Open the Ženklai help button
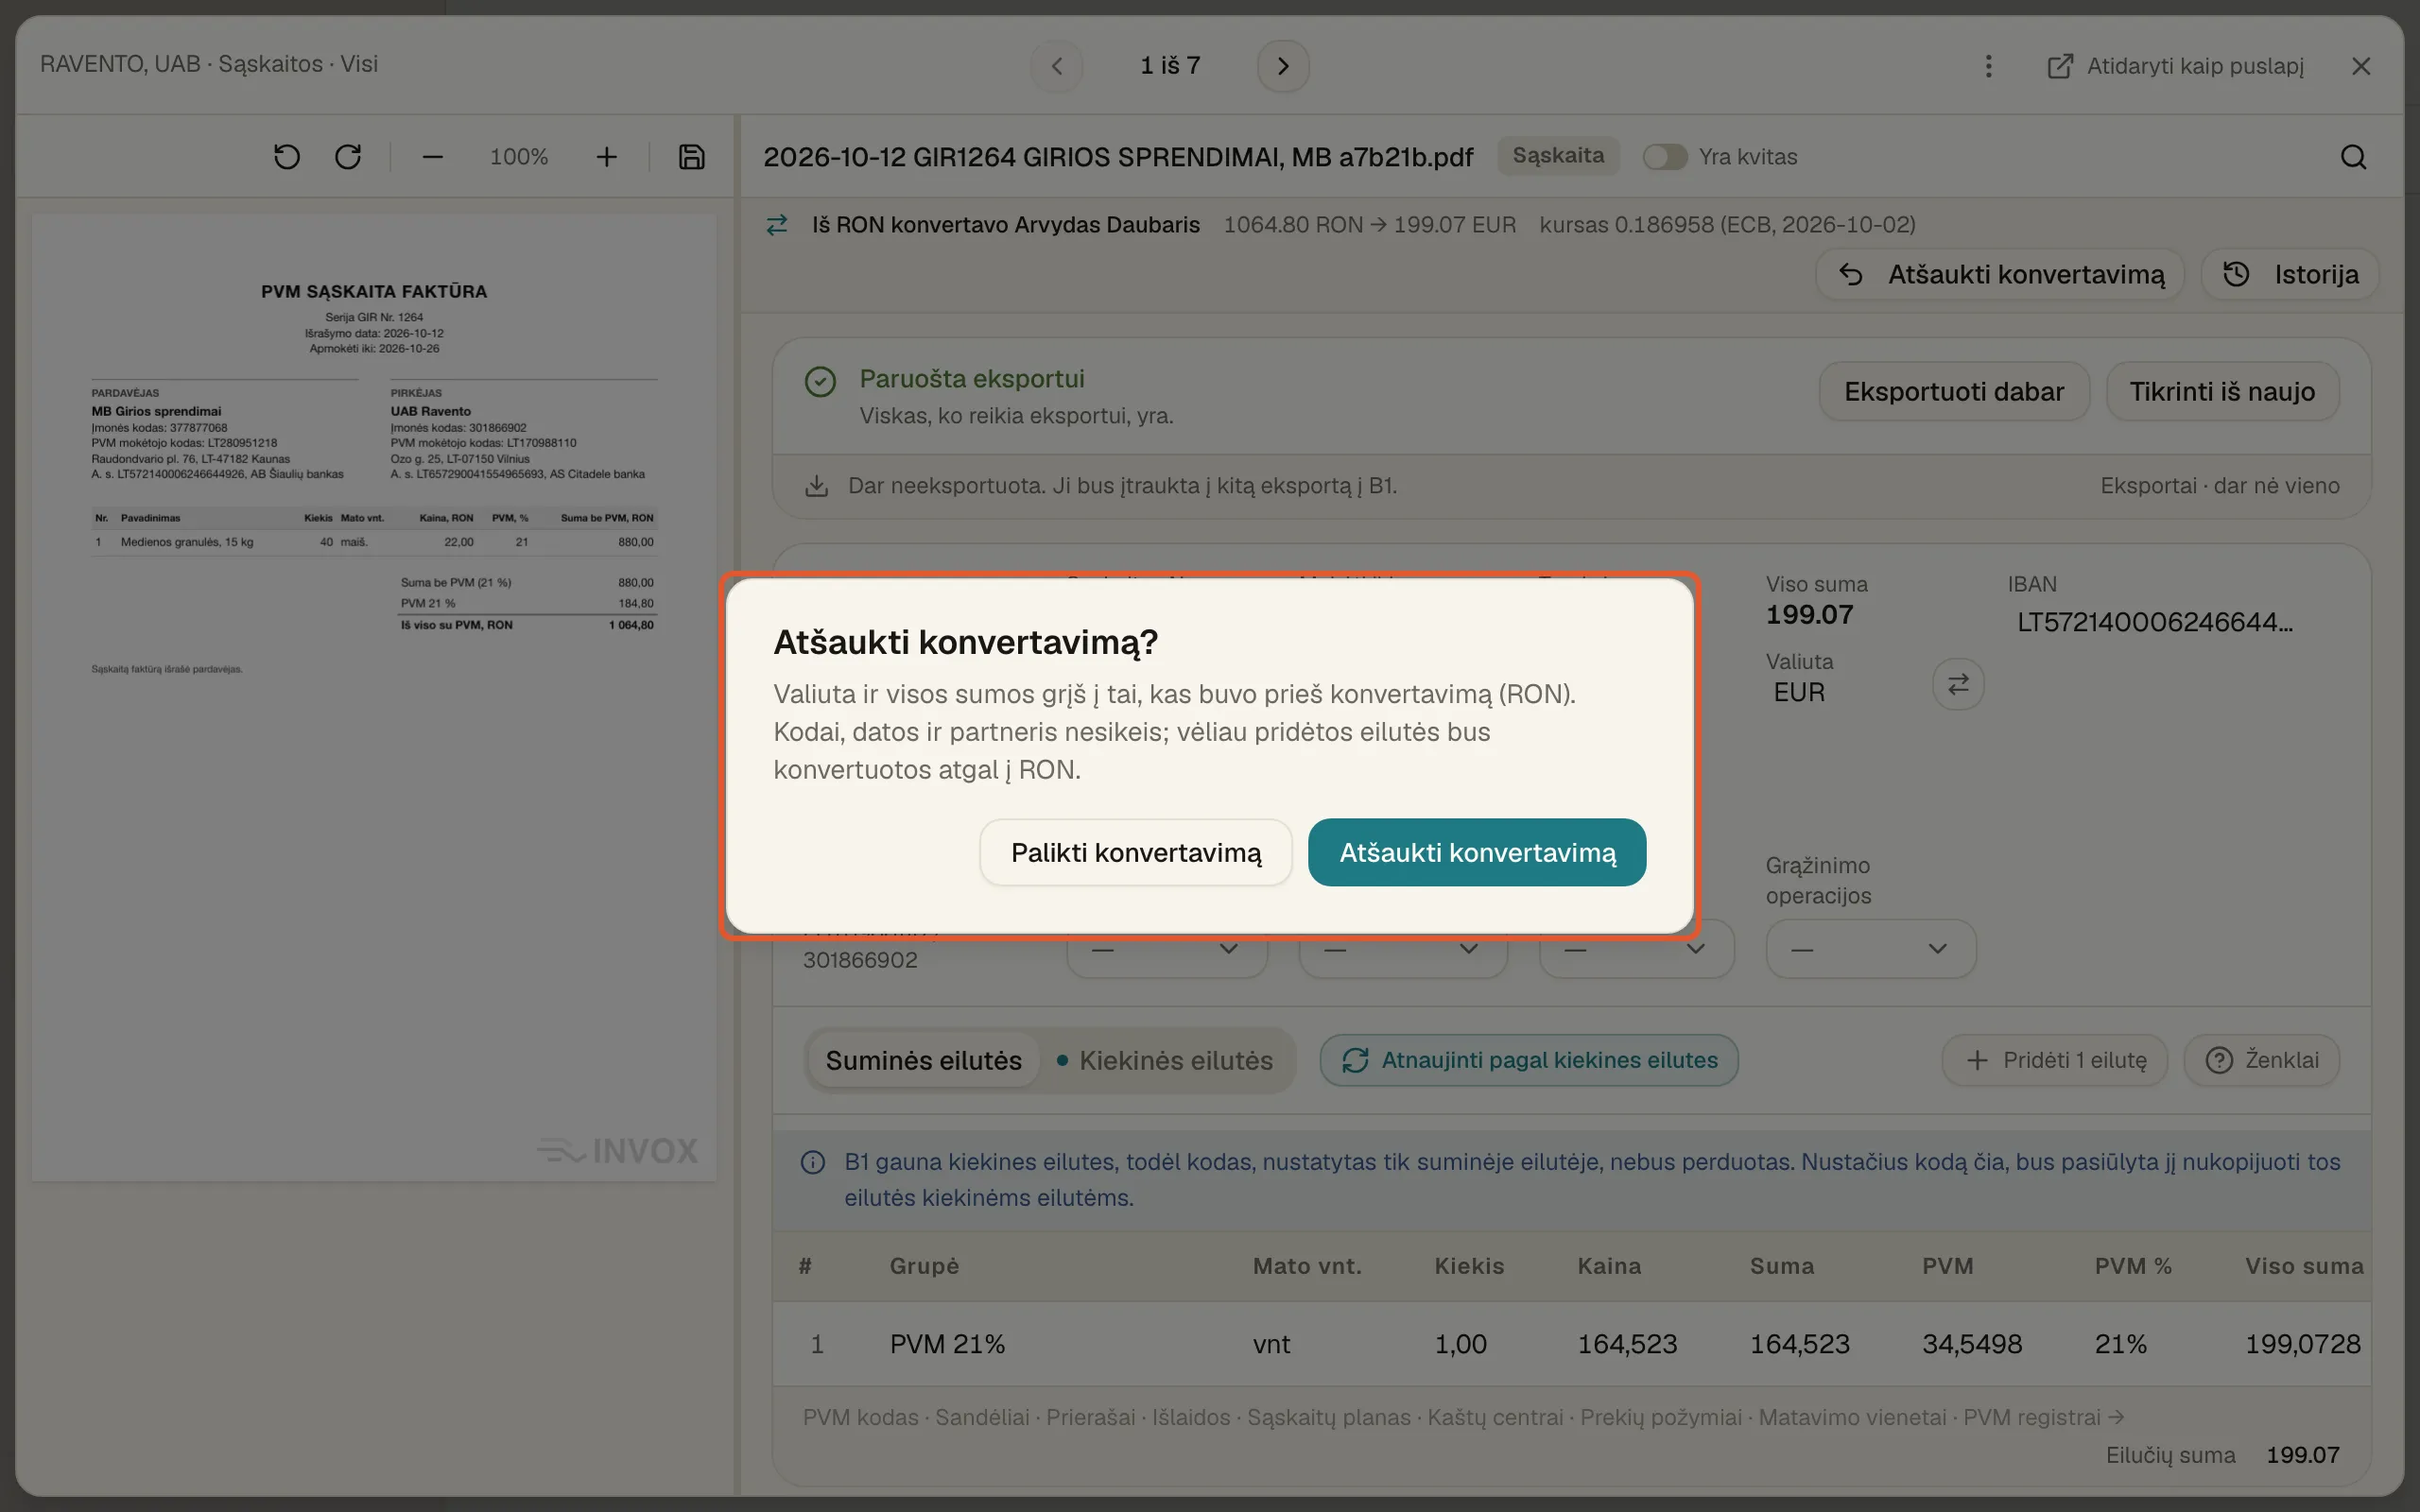The image size is (2420, 1512). (x=2262, y=1060)
